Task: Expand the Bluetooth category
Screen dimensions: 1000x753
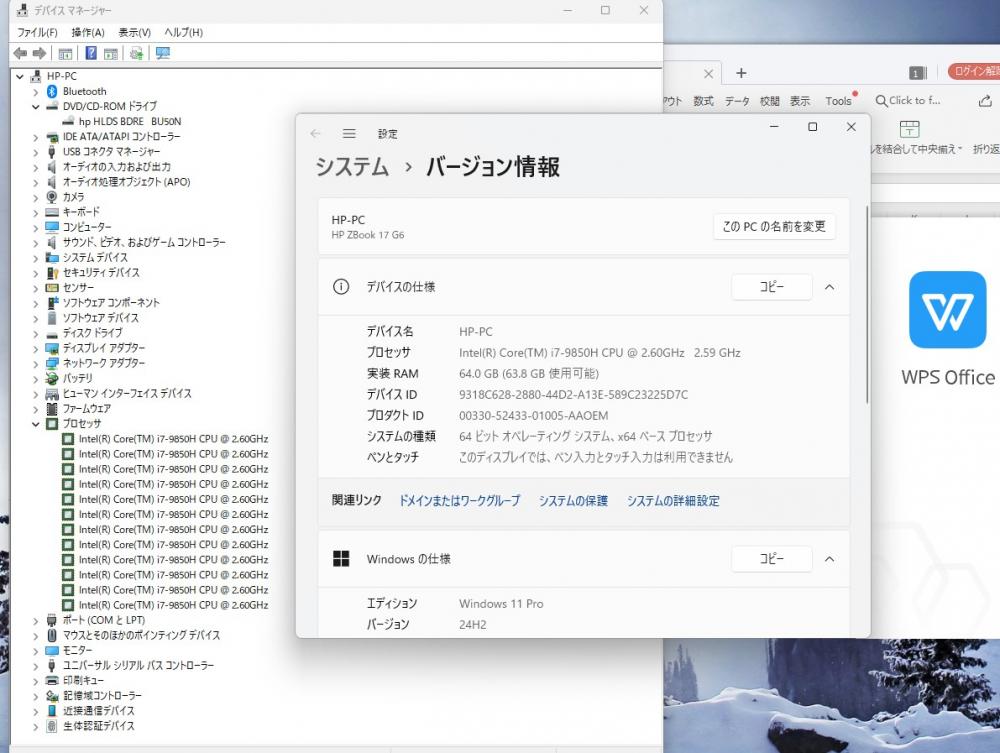Action: (36, 92)
